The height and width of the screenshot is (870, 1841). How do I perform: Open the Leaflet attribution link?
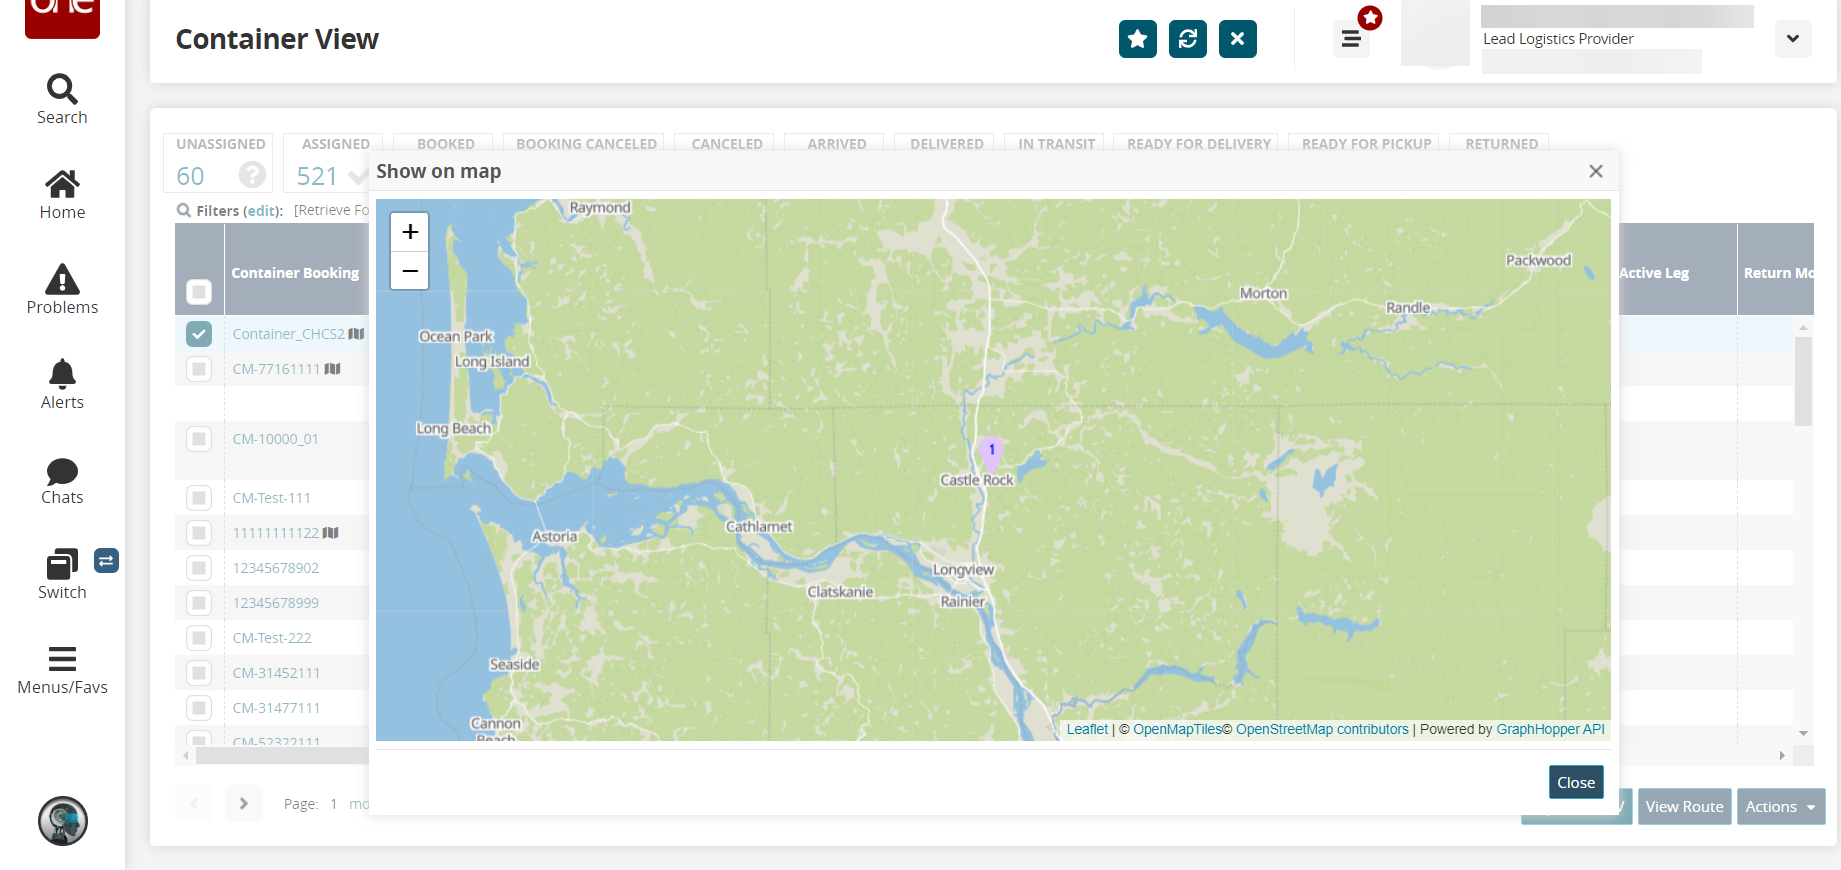(x=1087, y=729)
